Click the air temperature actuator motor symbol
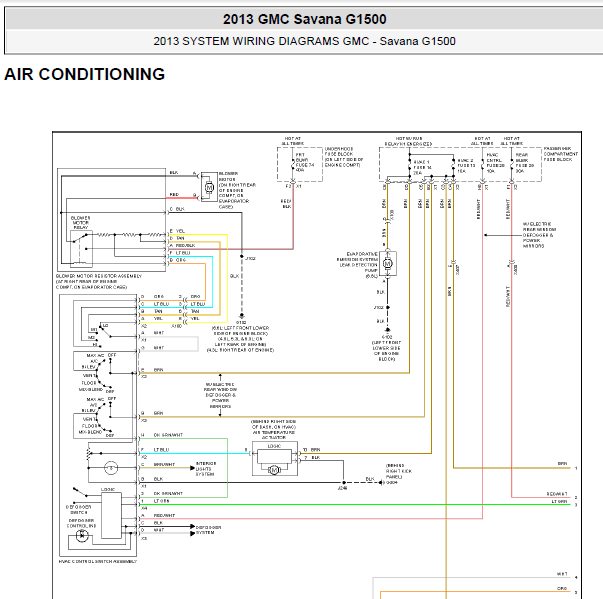The image size is (603, 599). tap(274, 470)
